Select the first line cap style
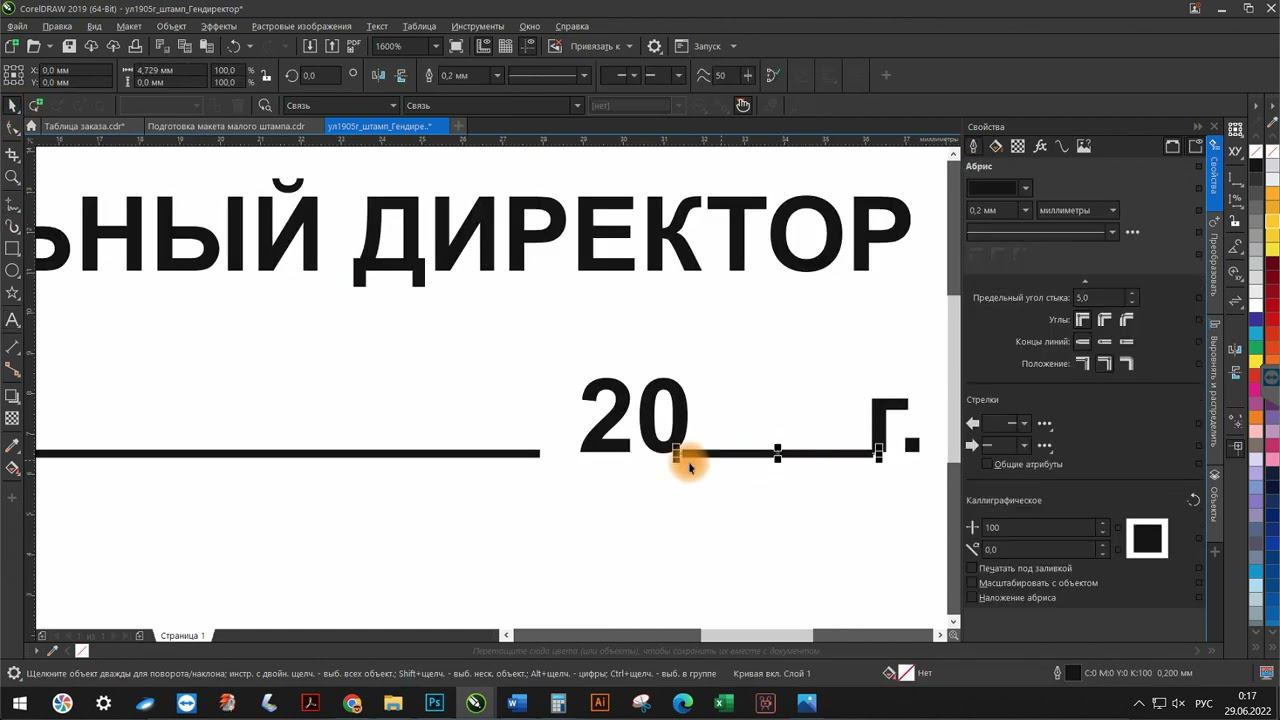This screenshot has height=720, width=1280. point(1083,342)
